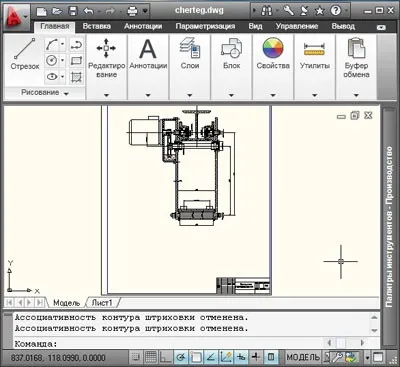Switch to the Вывод ribbon tab
Image resolution: width=400 pixels, height=367 pixels.
tap(343, 26)
